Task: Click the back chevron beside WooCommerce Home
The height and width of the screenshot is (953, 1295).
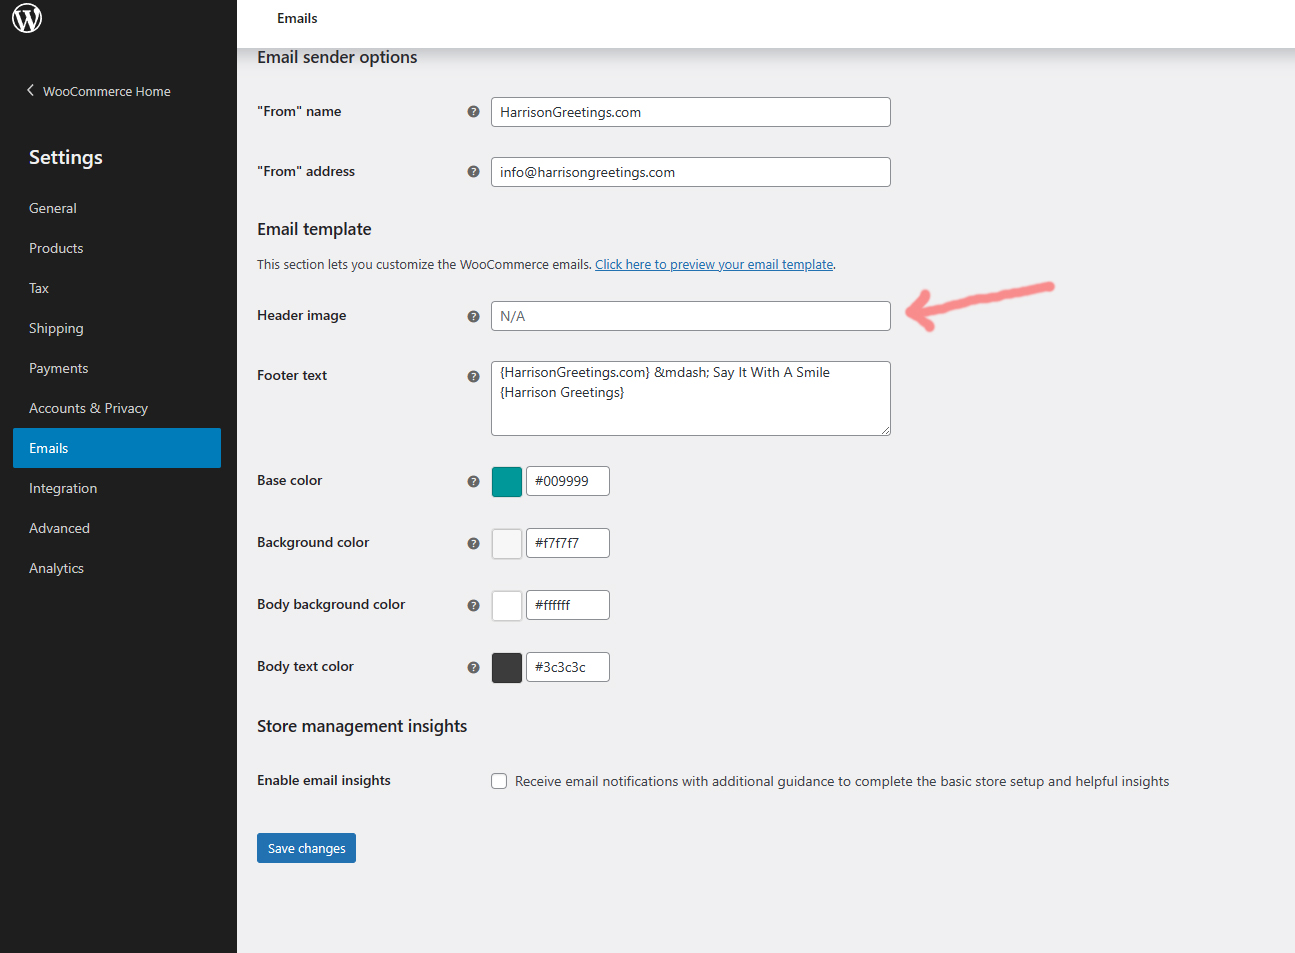Action: point(30,90)
